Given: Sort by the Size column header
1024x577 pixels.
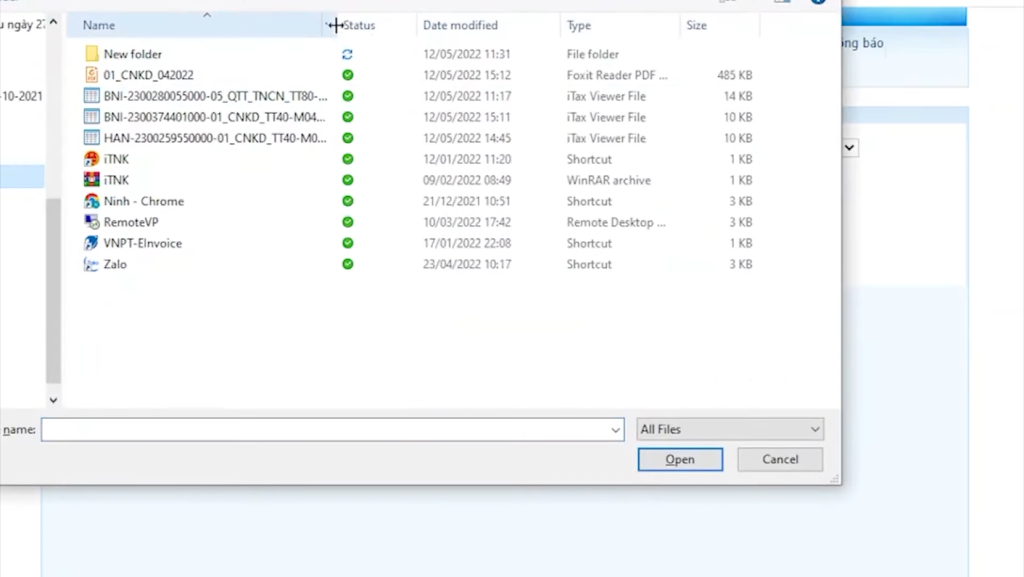Looking at the screenshot, I should 696,25.
